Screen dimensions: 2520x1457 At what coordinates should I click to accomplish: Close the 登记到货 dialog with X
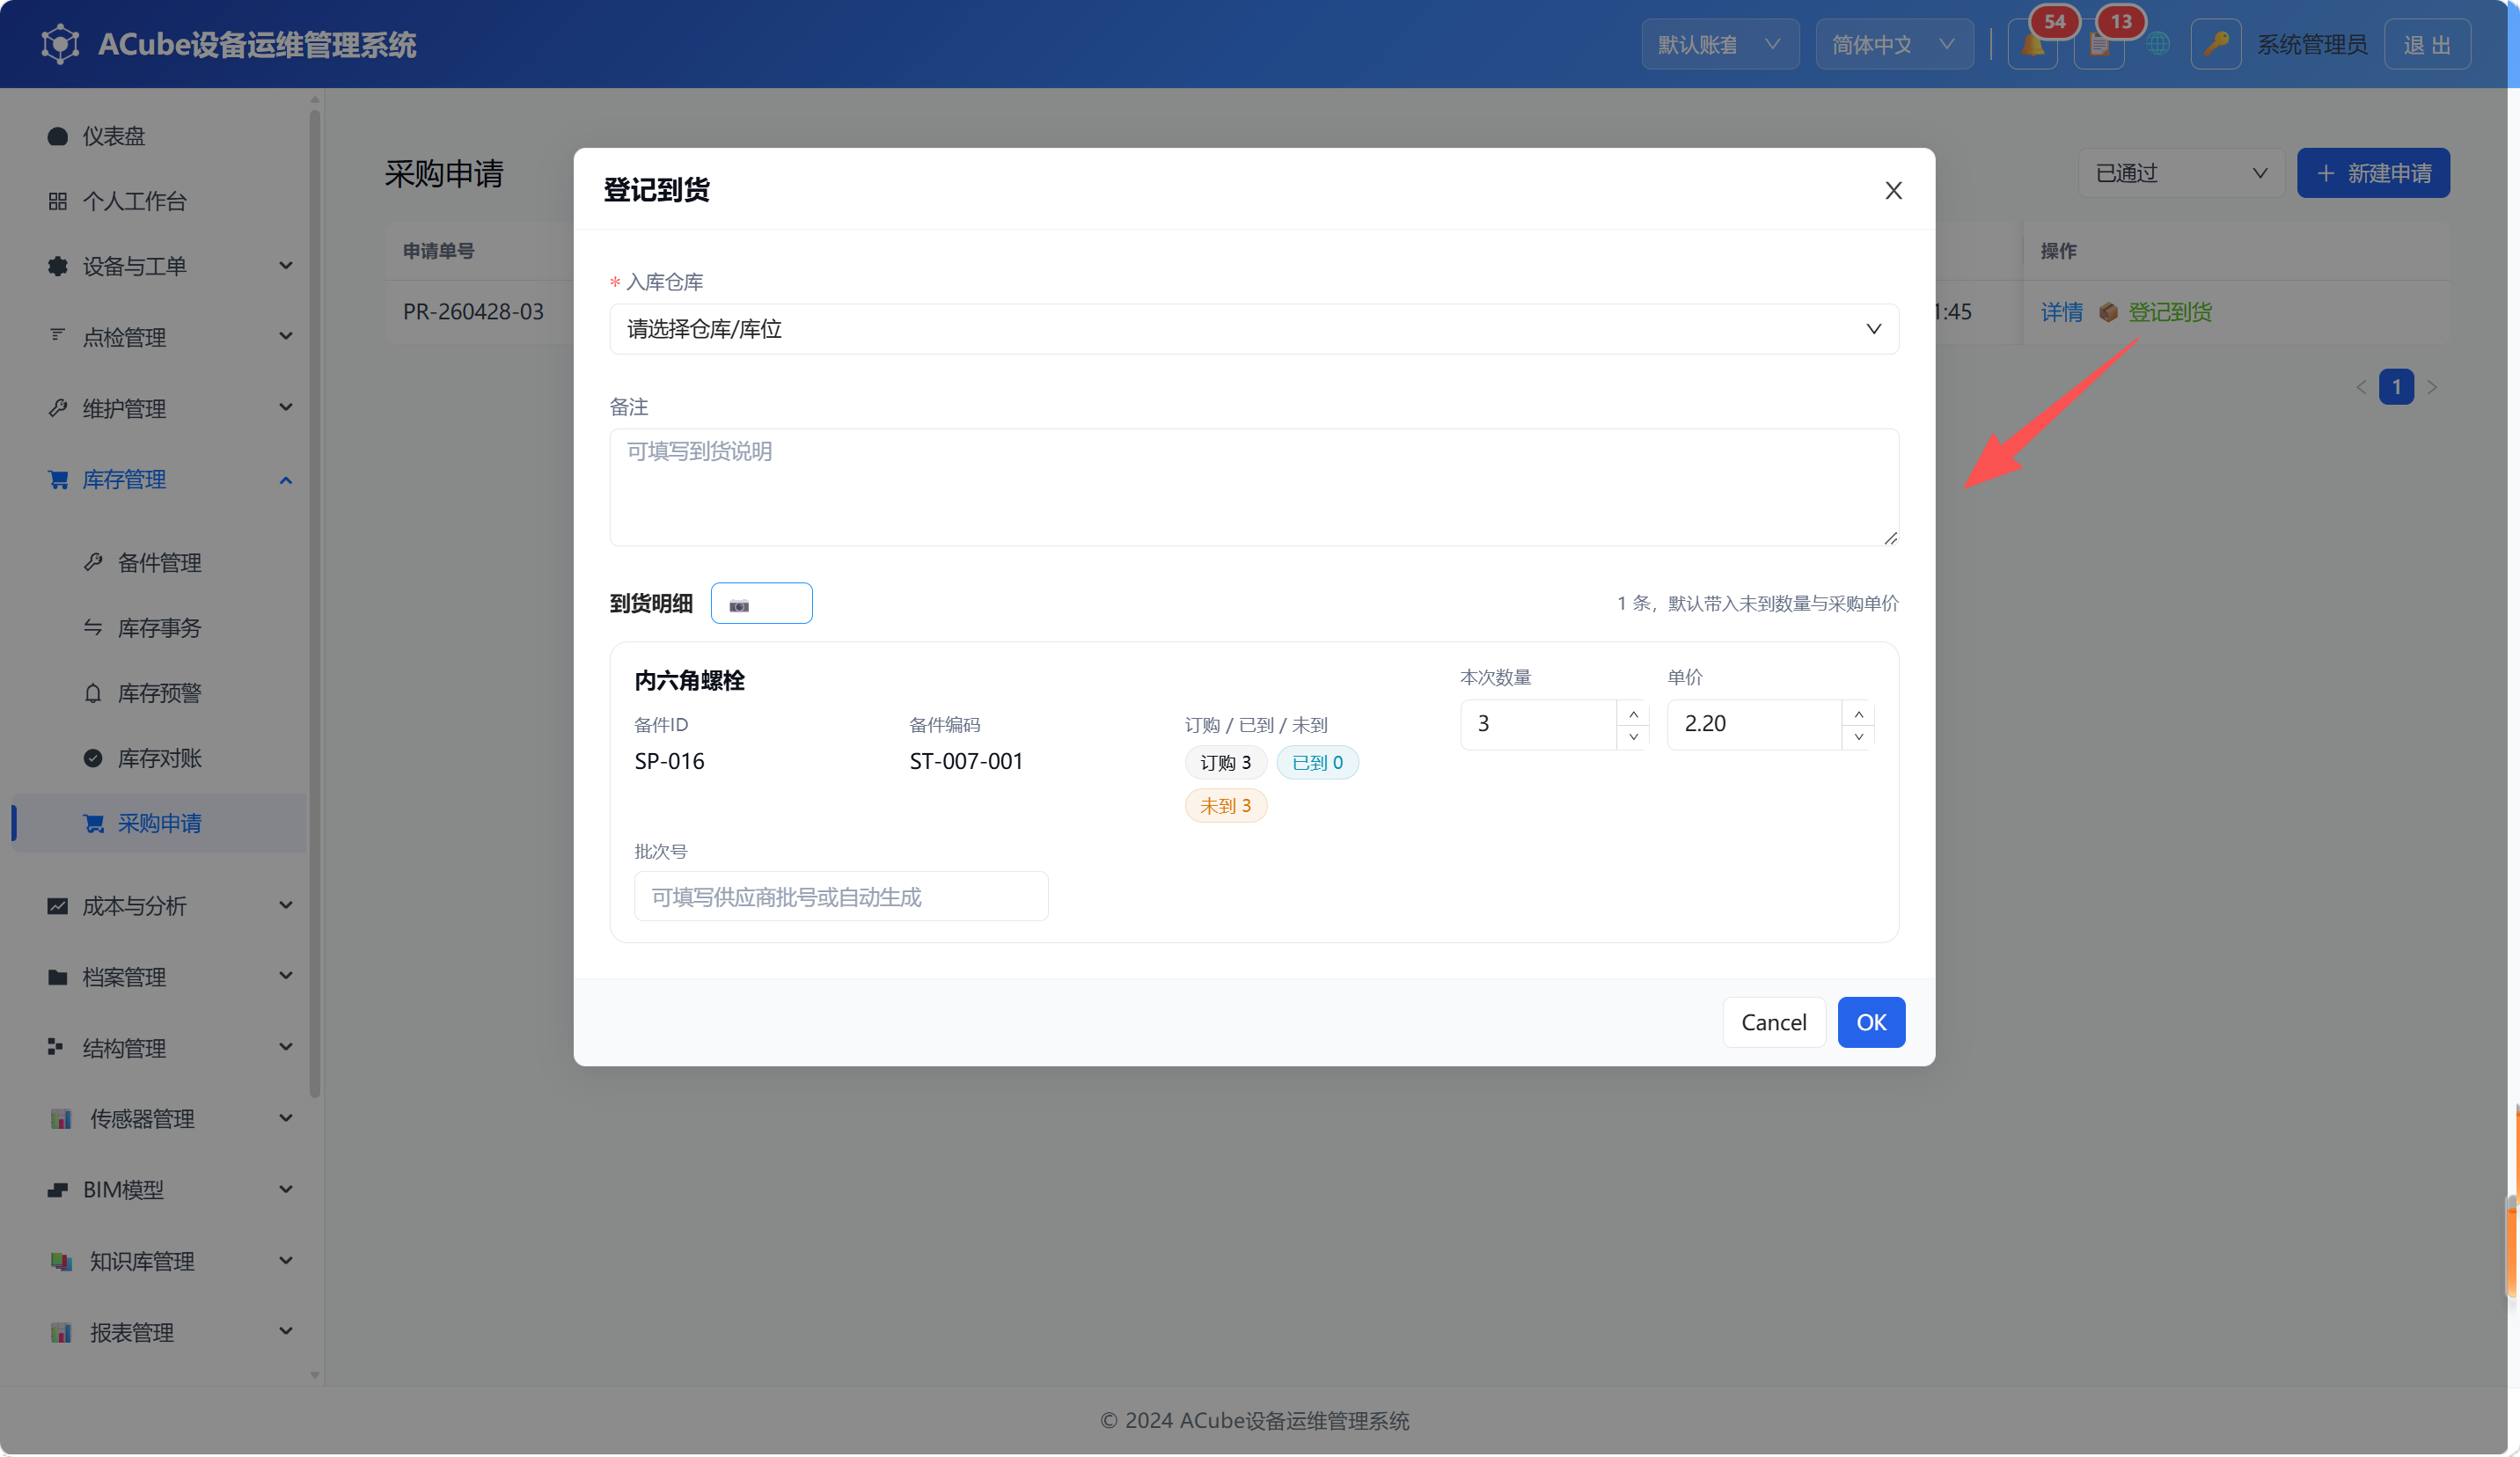pyautogui.click(x=1893, y=190)
